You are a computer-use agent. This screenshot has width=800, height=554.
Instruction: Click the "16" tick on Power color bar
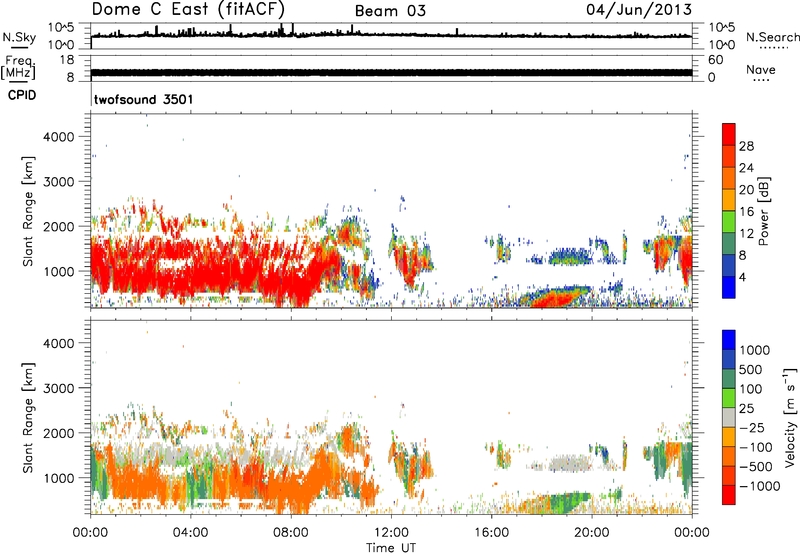[x=746, y=212]
